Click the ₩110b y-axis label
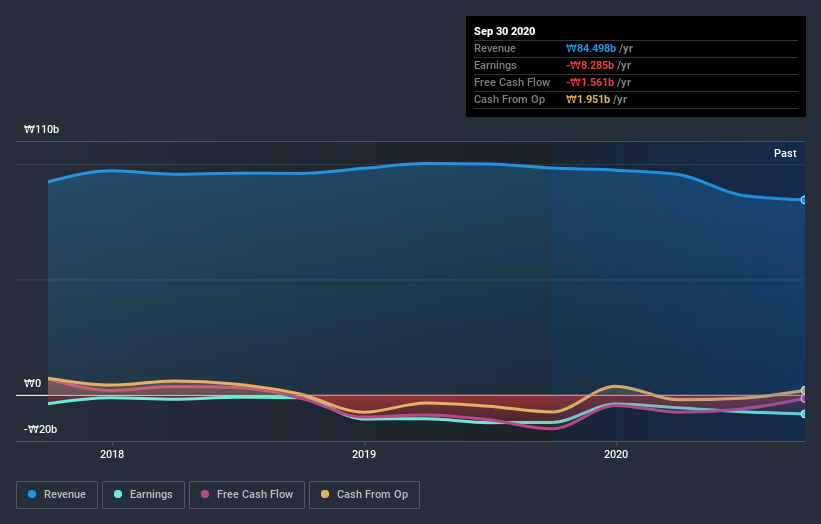Viewport: 821px width, 524px height. (x=41, y=129)
